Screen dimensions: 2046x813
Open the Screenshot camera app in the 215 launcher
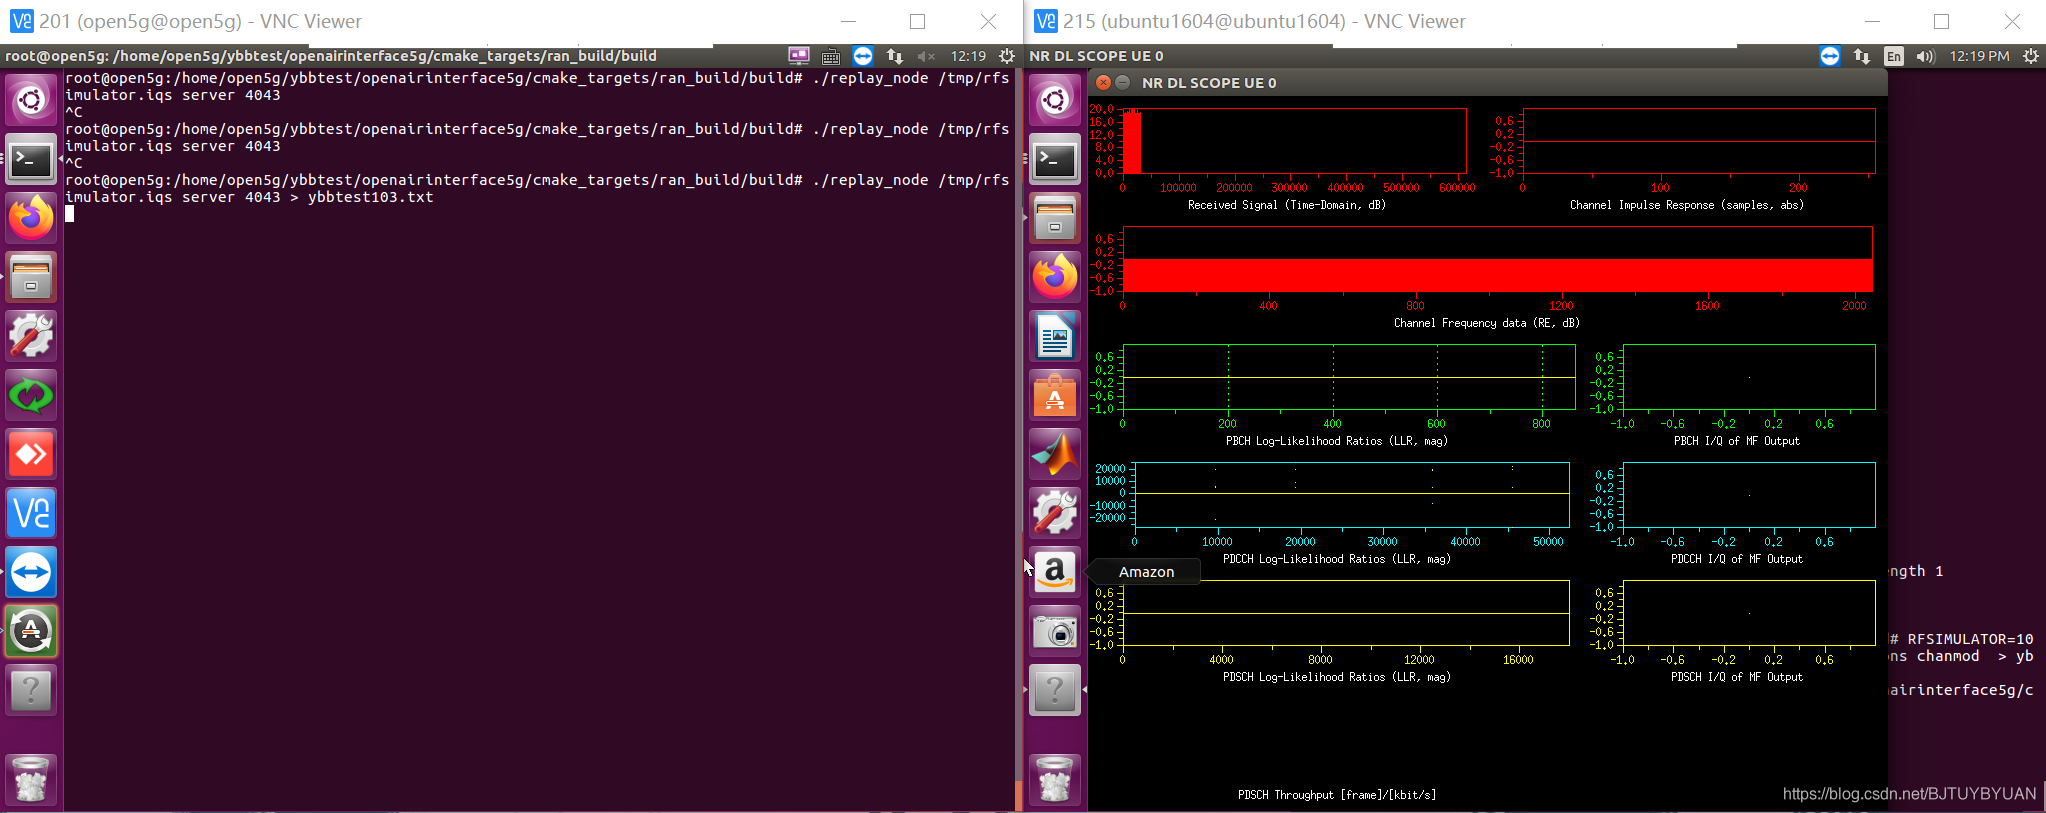(1055, 631)
